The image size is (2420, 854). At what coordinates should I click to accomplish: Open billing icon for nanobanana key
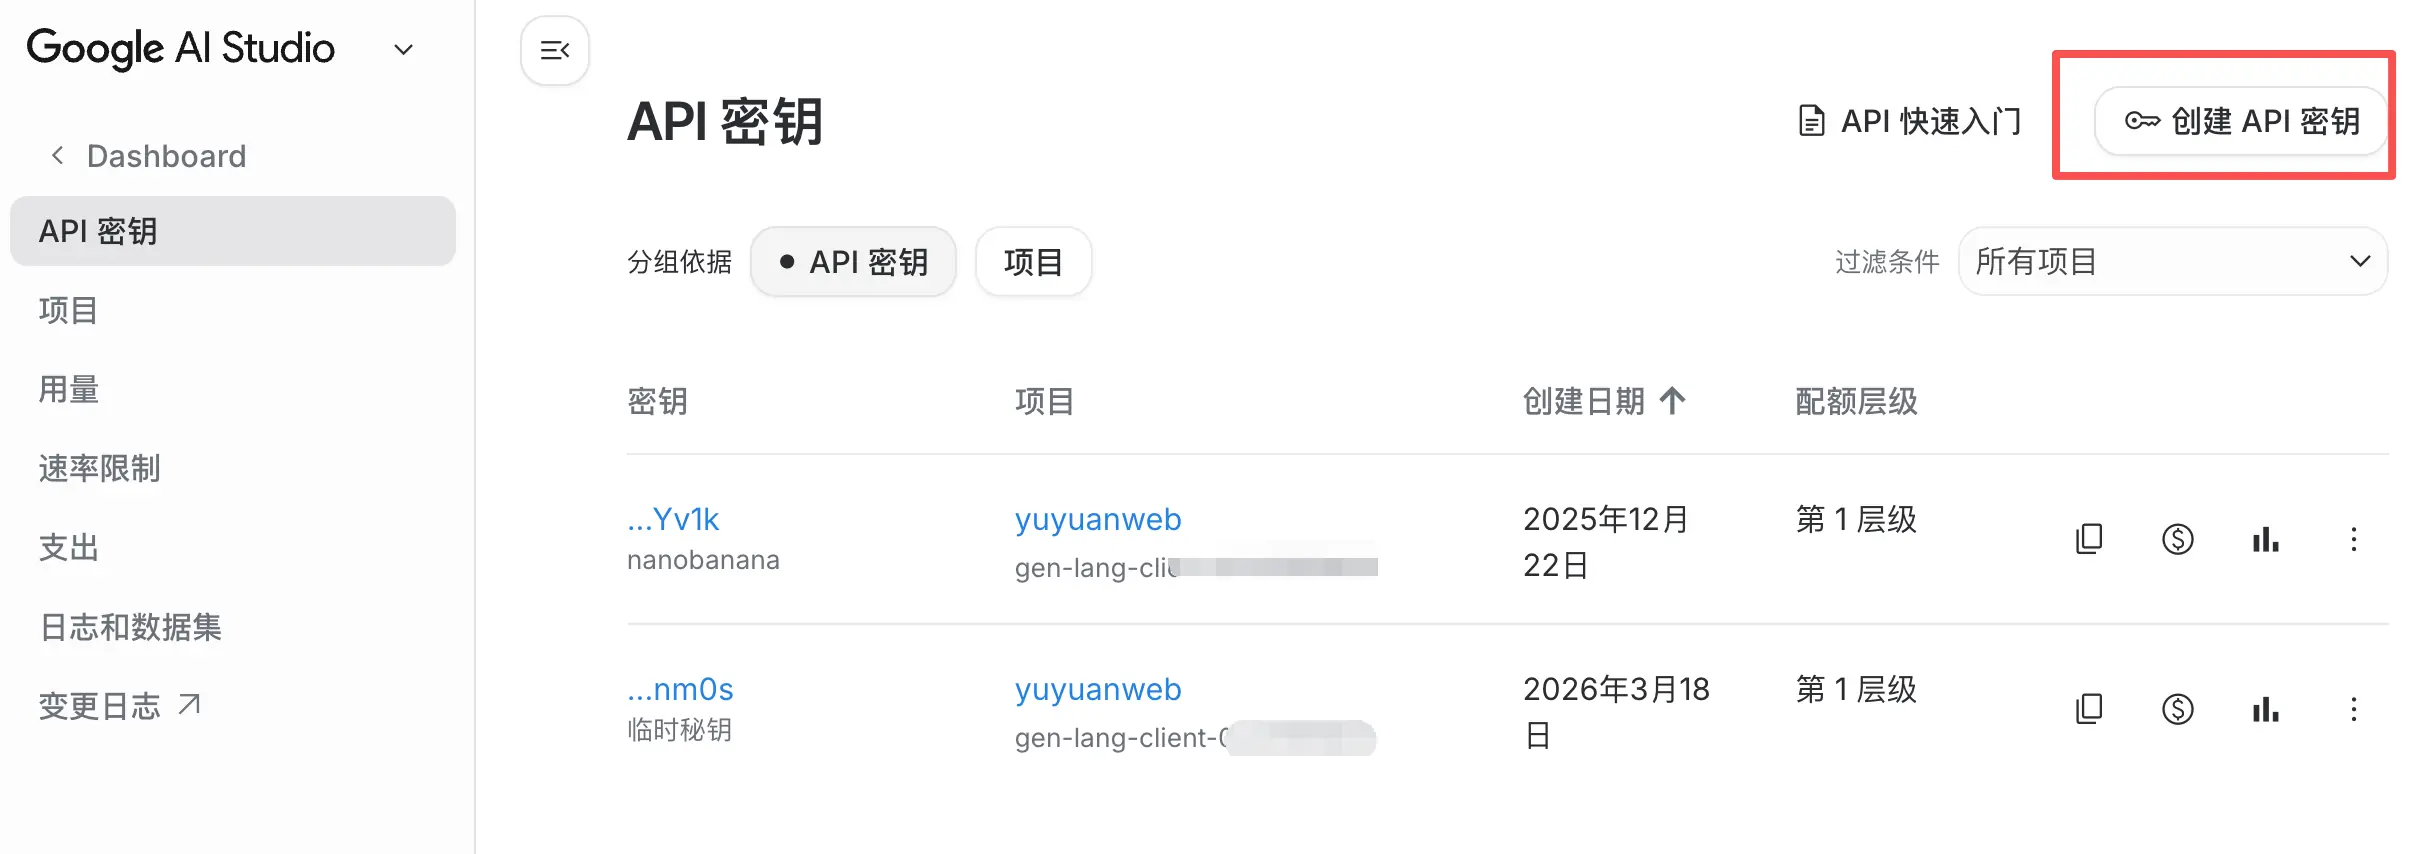pyautogui.click(x=2177, y=539)
